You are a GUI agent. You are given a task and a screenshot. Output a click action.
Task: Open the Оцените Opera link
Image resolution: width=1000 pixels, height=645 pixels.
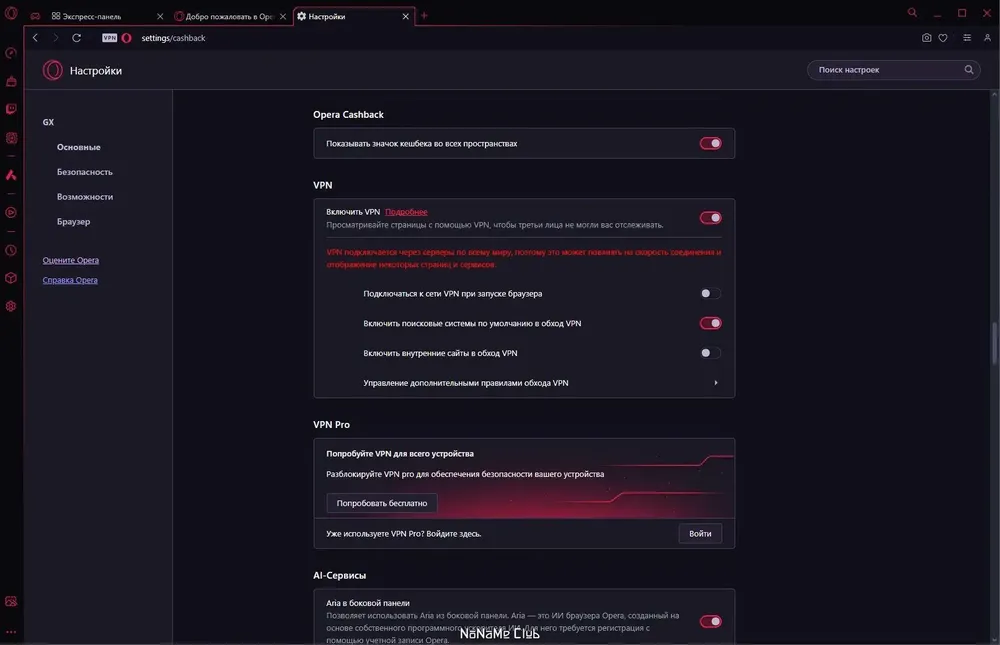click(71, 260)
